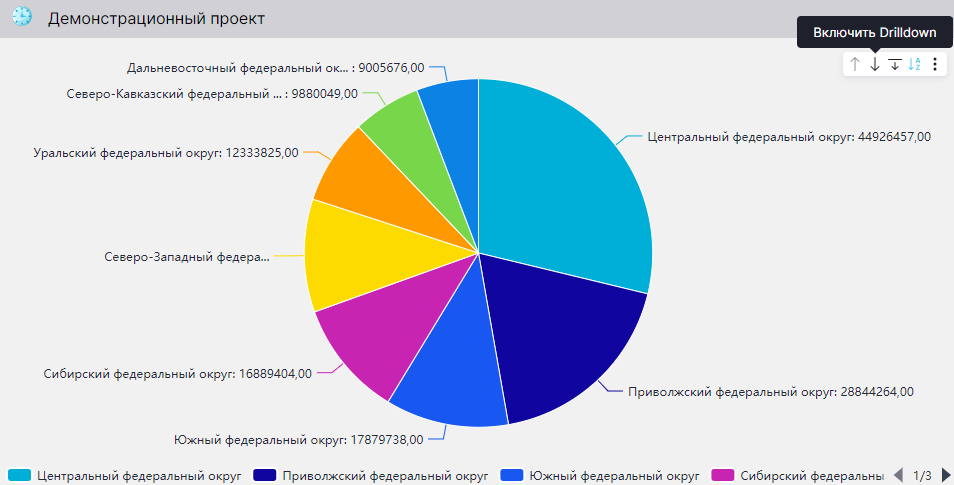This screenshot has width=954, height=485.
Task: Toggle Приволжский федеральный округ legend item
Action: tap(384, 476)
